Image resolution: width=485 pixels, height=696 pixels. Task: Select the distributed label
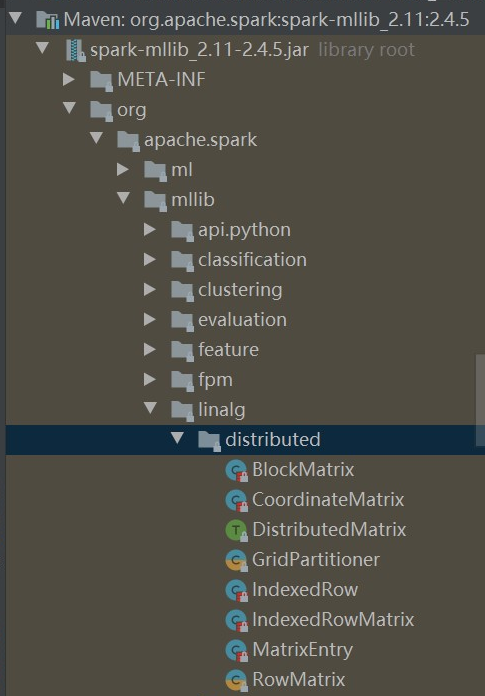pyautogui.click(x=273, y=439)
